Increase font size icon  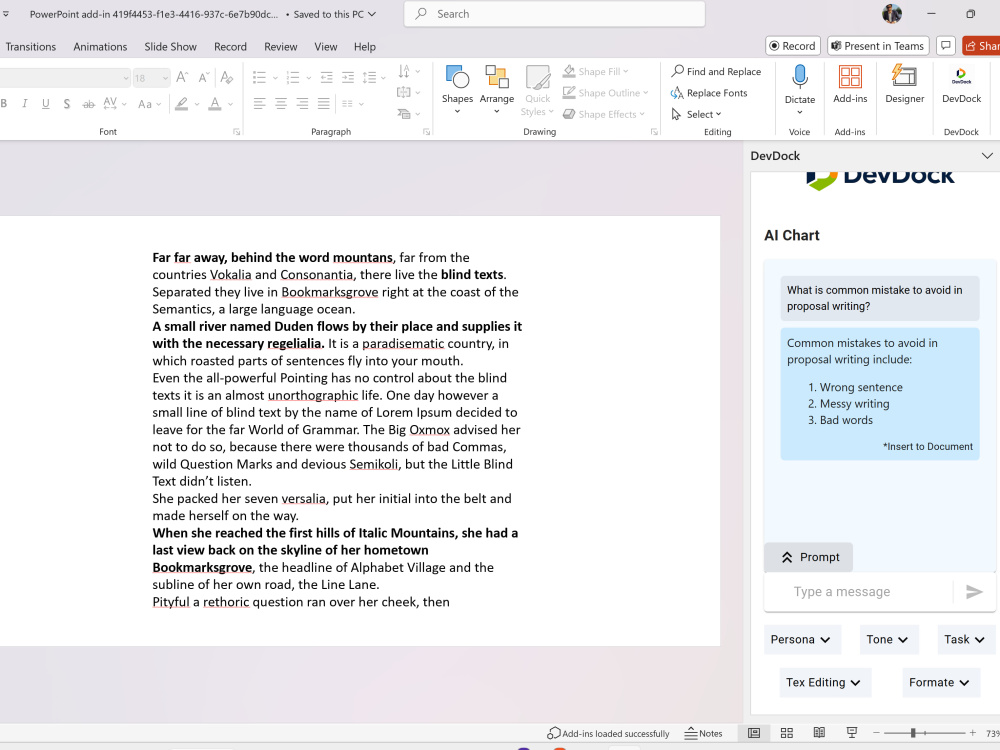[x=182, y=78]
